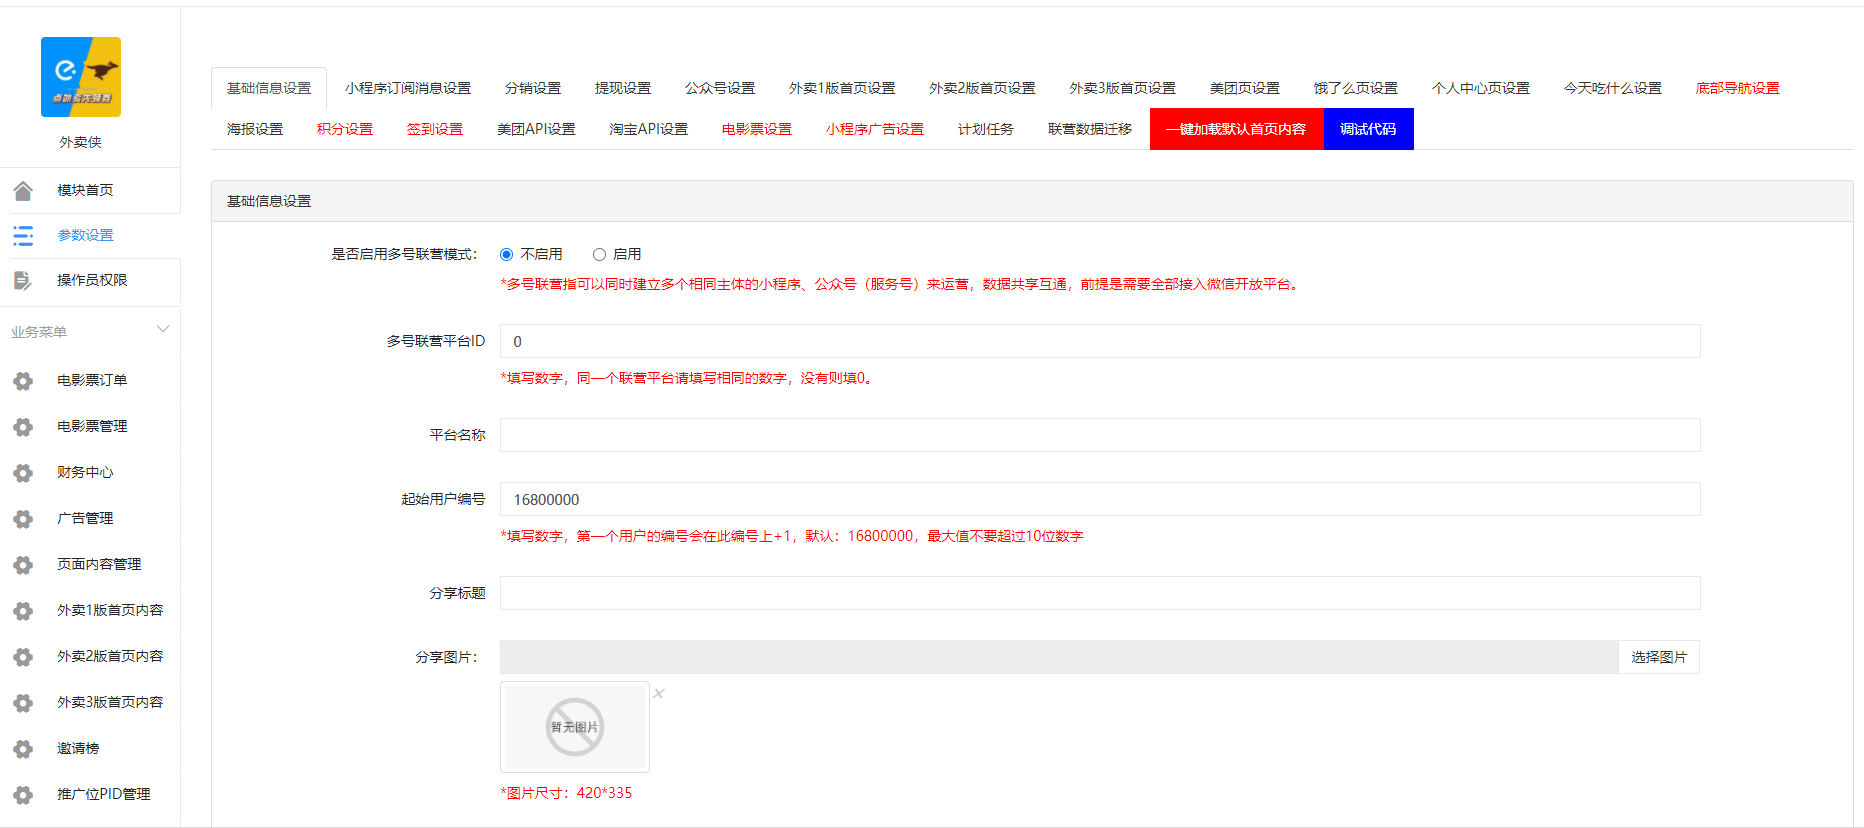Focus the 起始用户编号 input field
The image size is (1864, 828).
coord(1100,499)
